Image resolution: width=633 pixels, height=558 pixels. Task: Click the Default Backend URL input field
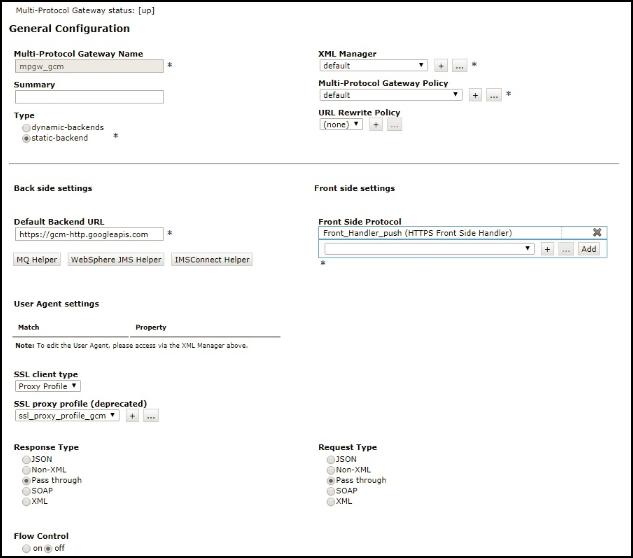89,234
